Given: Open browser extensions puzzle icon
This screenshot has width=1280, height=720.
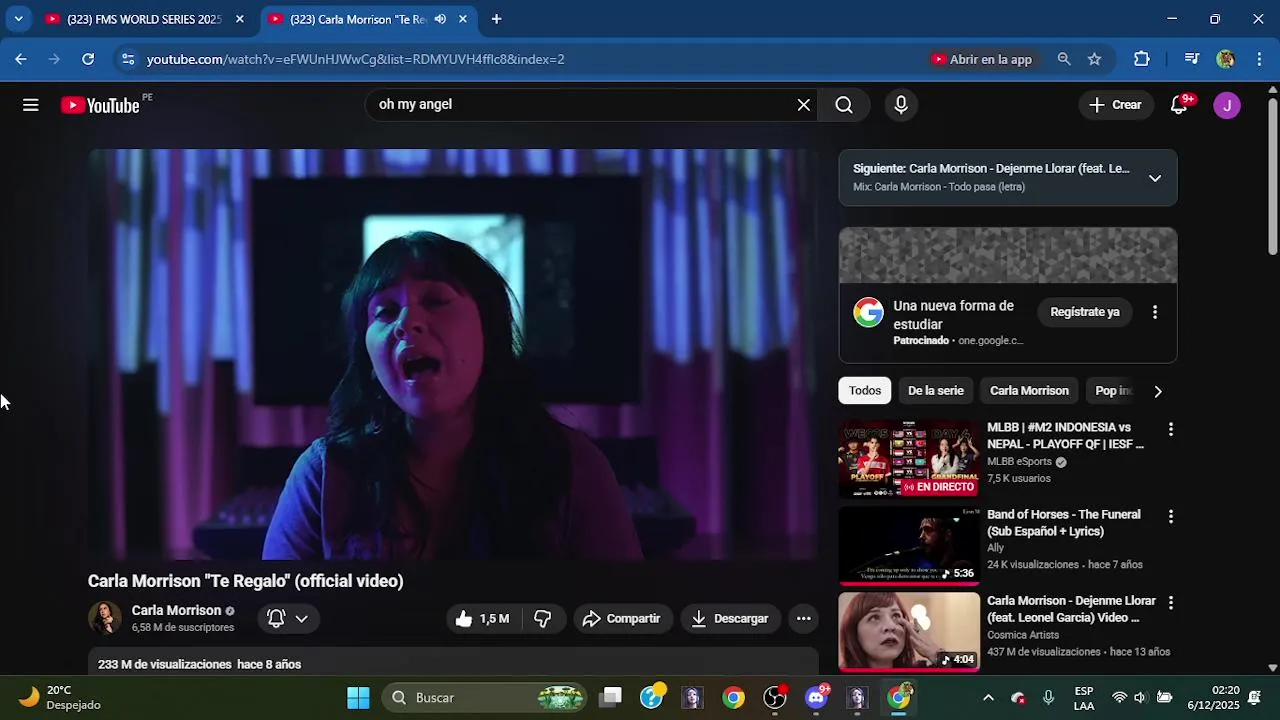Looking at the screenshot, I should [1142, 59].
